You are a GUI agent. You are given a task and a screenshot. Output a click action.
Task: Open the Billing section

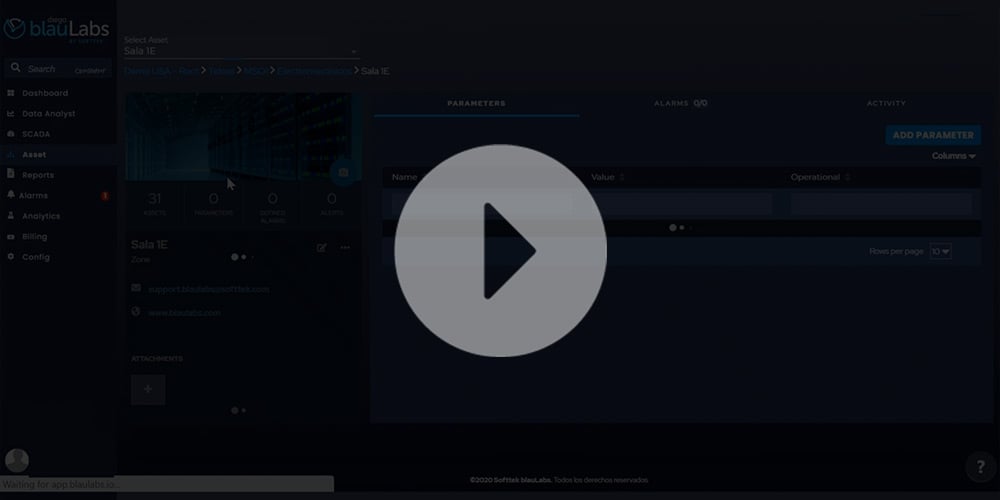click(35, 237)
